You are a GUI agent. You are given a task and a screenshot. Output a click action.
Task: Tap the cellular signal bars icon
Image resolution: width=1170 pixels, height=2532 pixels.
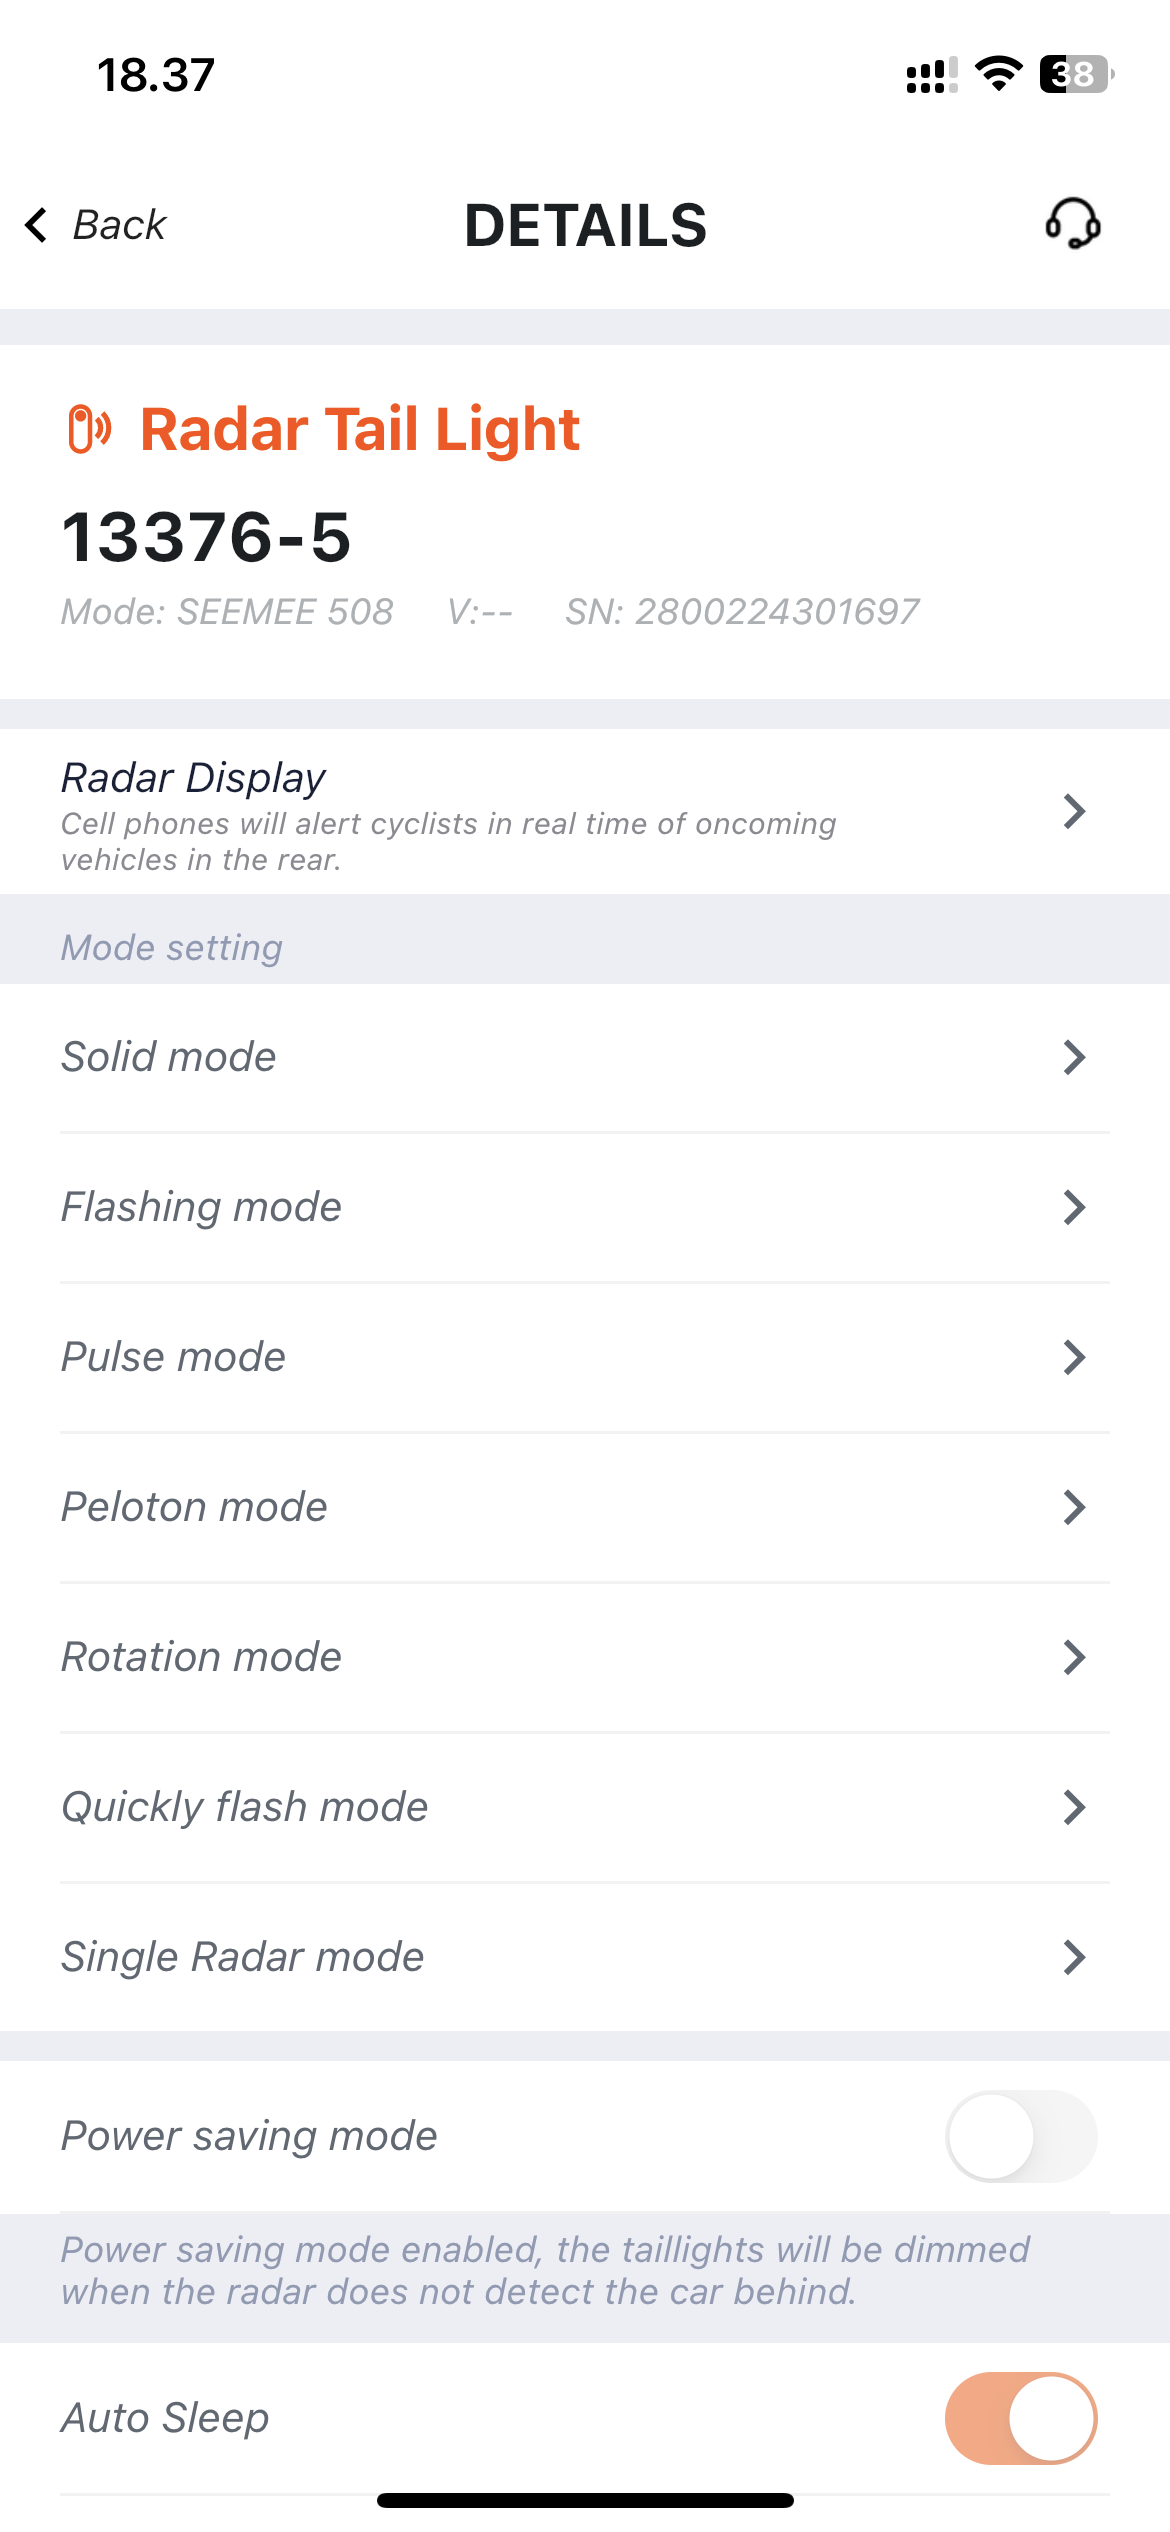point(932,75)
